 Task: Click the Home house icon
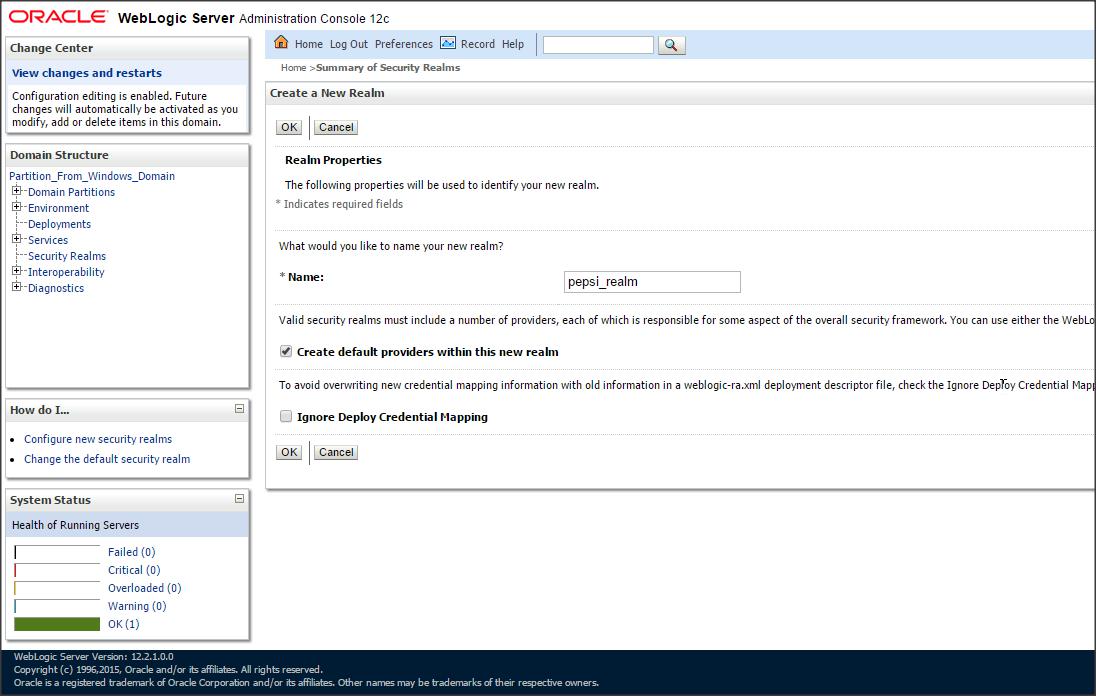click(281, 43)
